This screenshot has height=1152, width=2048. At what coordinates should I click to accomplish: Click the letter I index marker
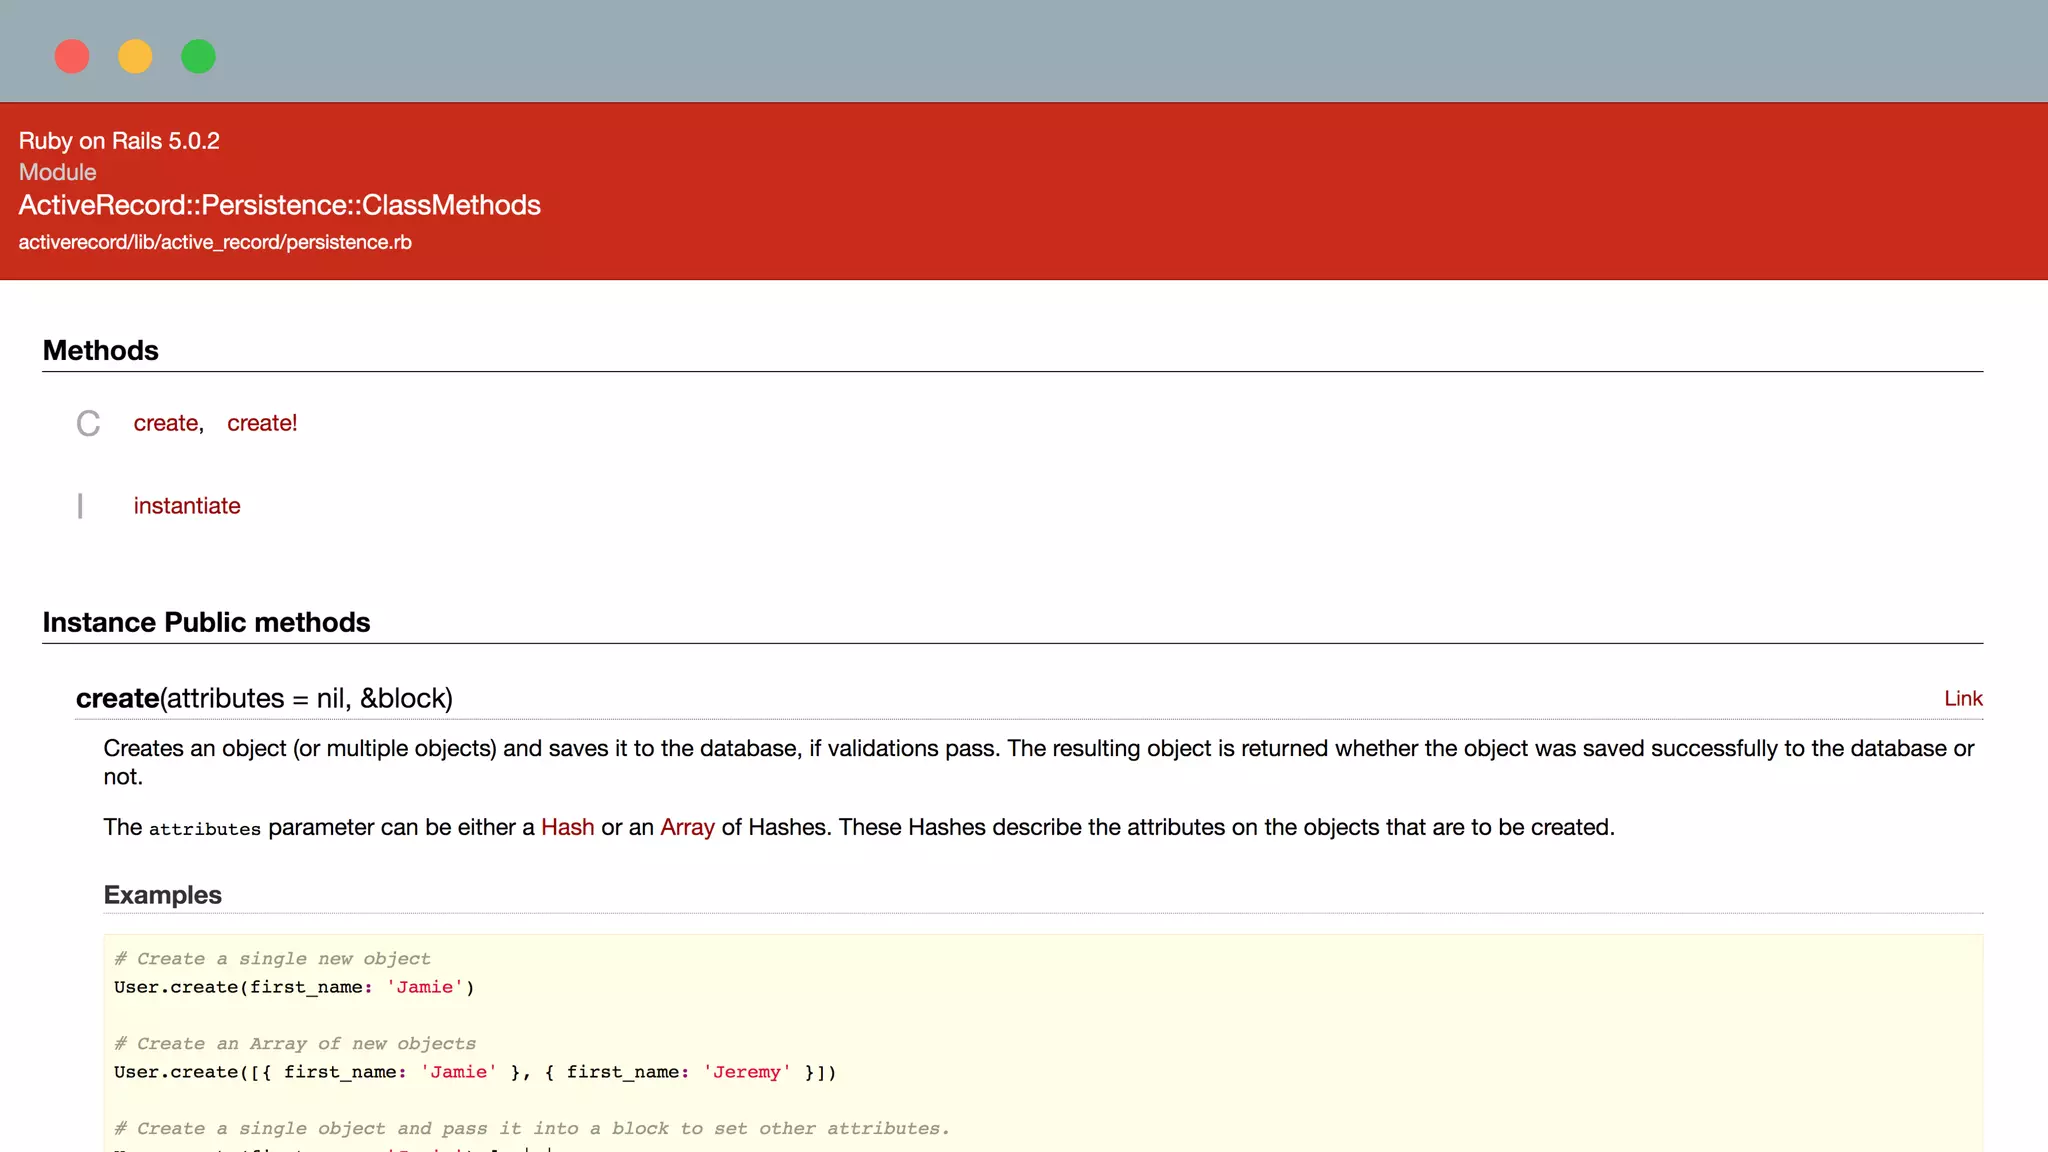80,506
